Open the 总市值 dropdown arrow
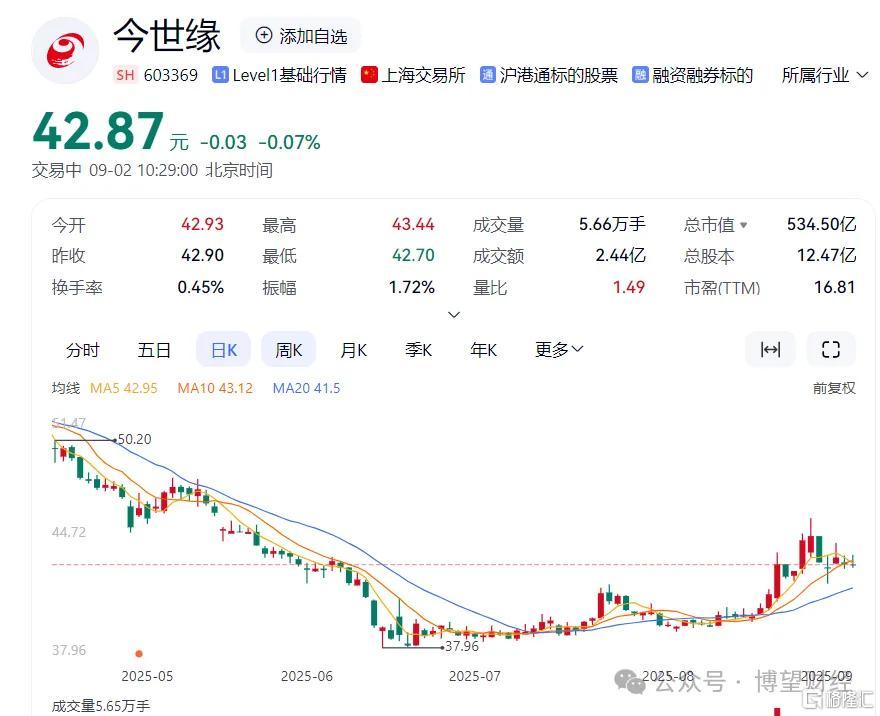 [744, 225]
